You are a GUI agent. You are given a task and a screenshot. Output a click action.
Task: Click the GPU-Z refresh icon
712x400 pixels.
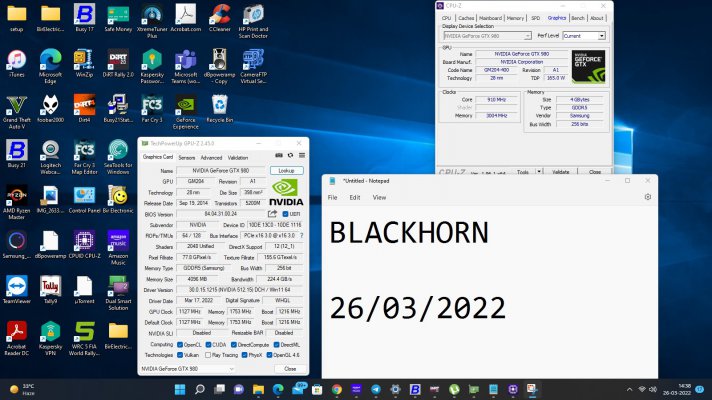click(x=291, y=155)
